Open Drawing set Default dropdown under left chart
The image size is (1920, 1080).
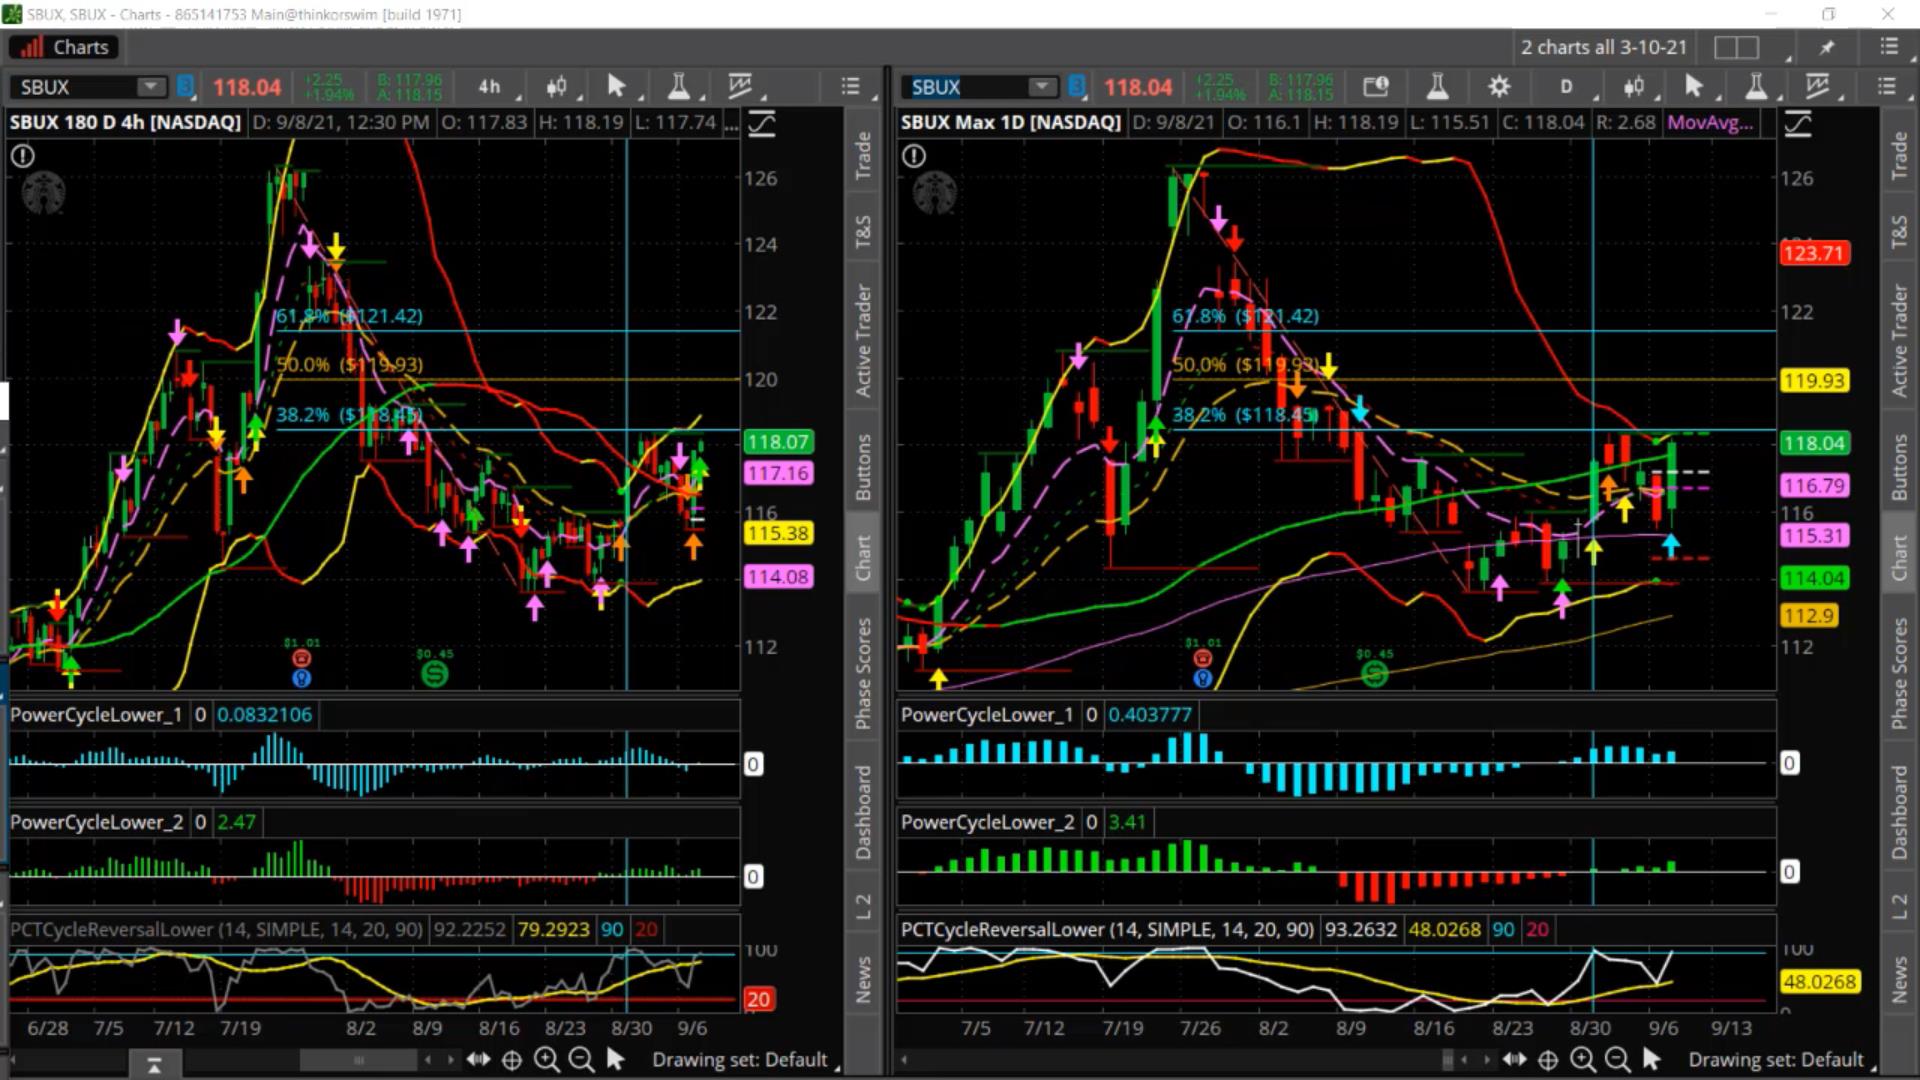coord(745,1060)
